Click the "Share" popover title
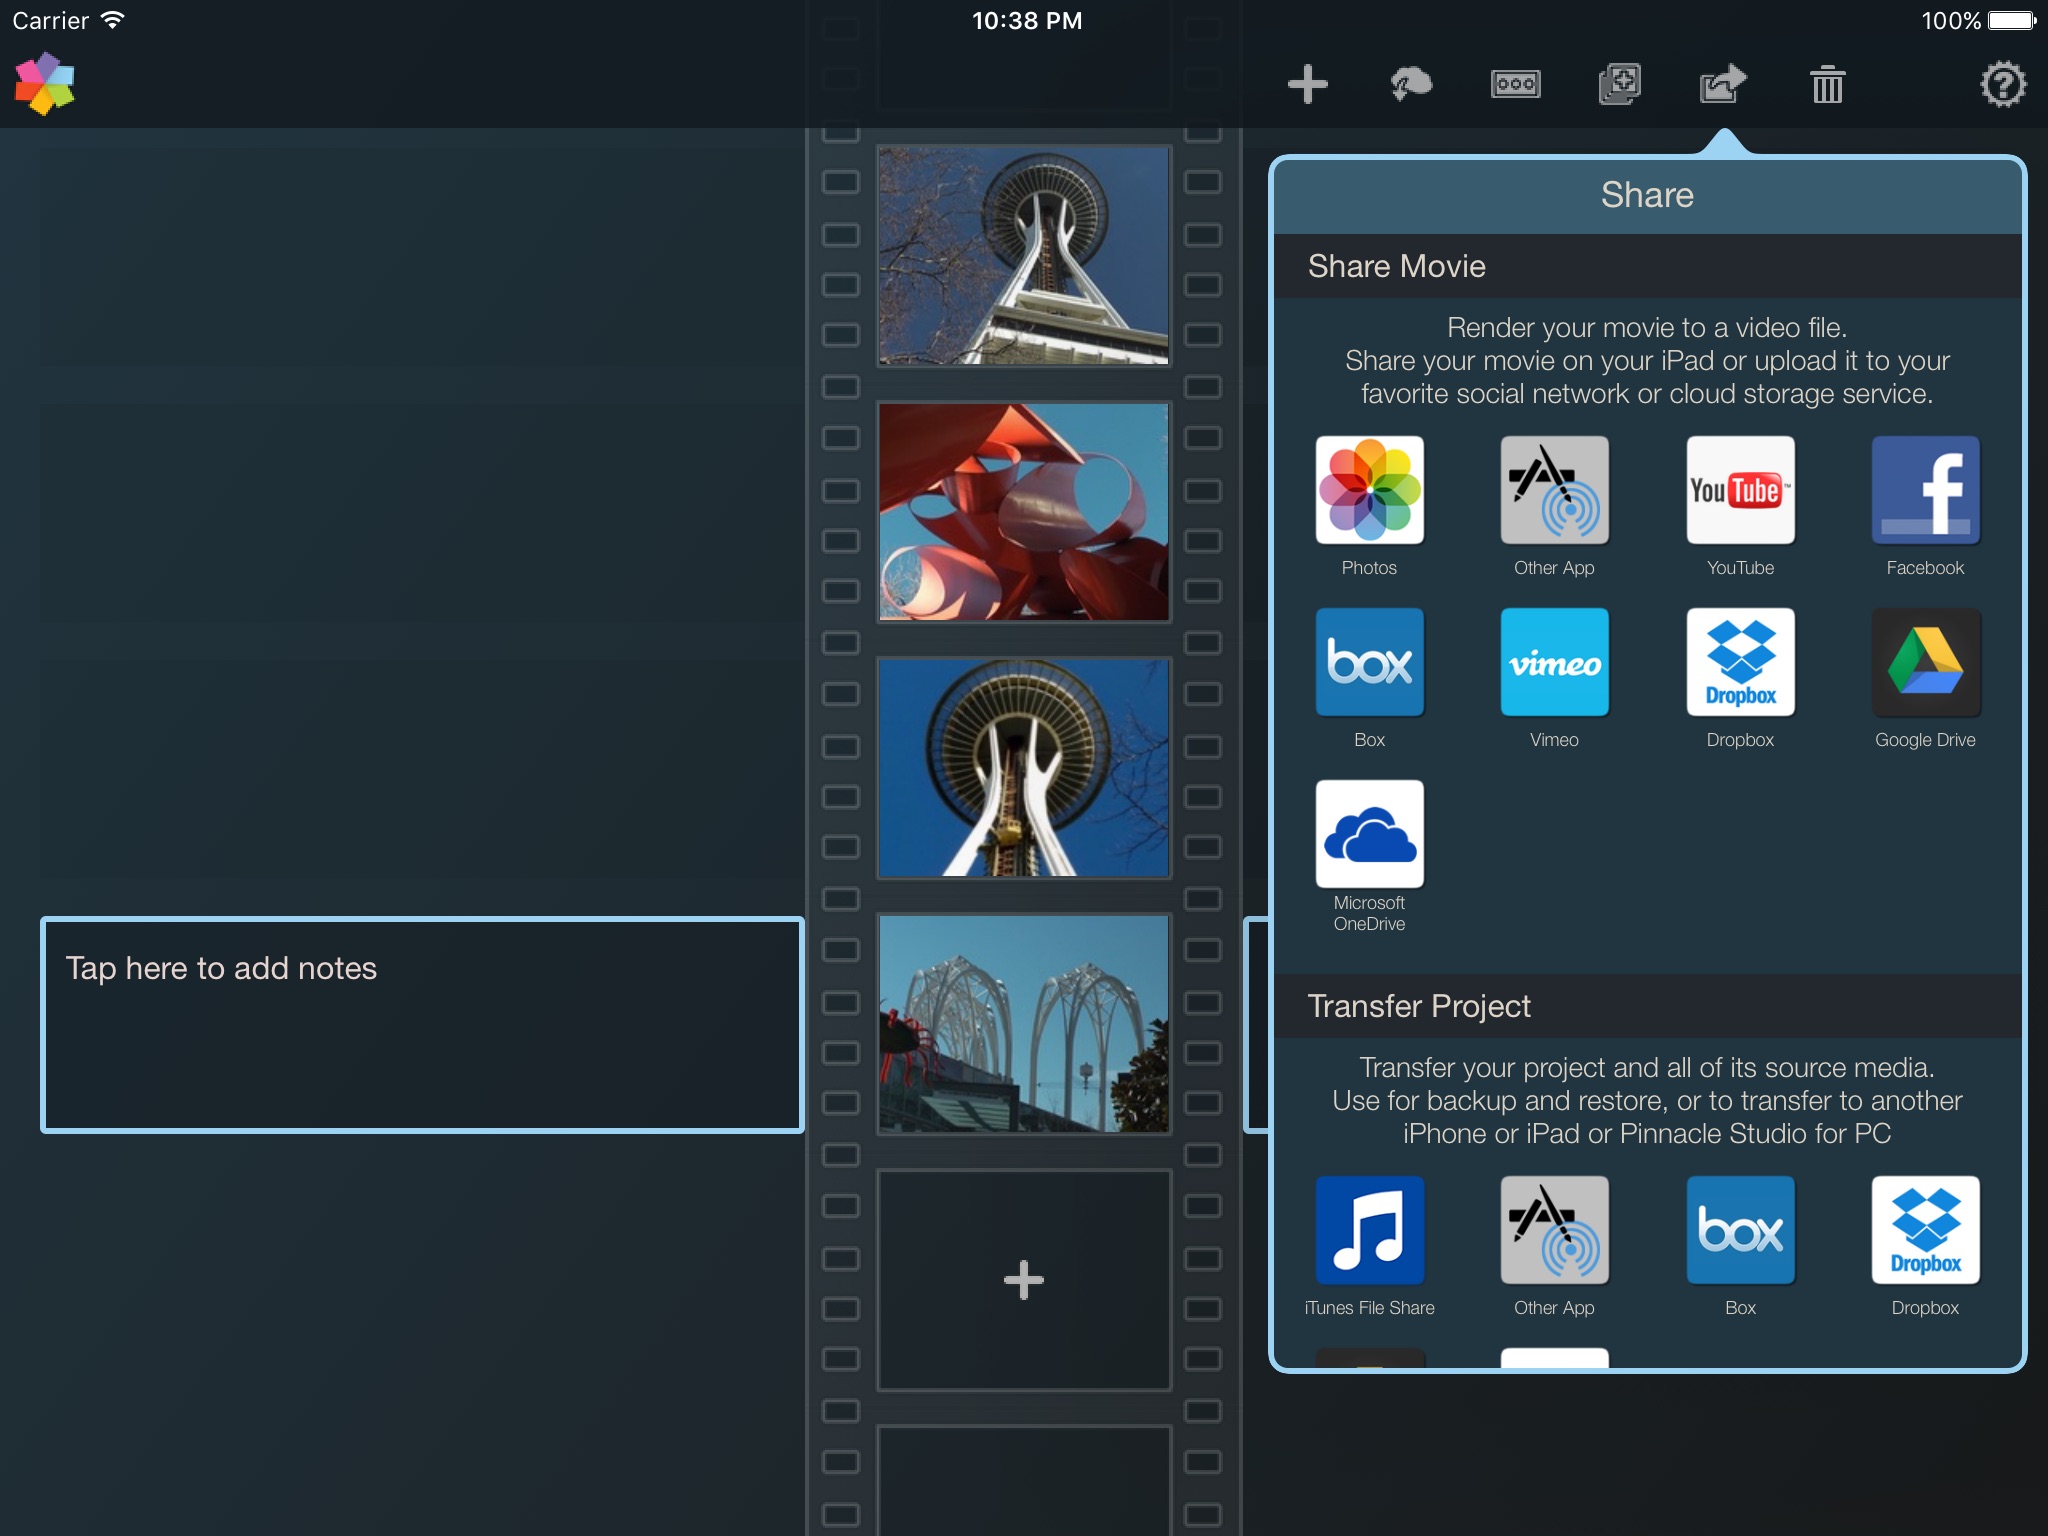The height and width of the screenshot is (1536, 2048). click(1647, 195)
